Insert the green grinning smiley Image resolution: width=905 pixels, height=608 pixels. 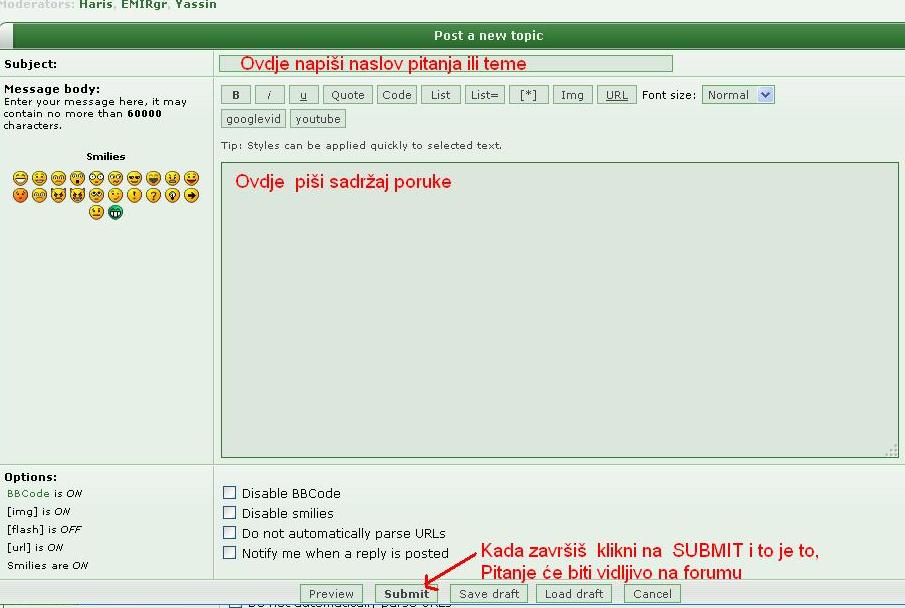[115, 212]
